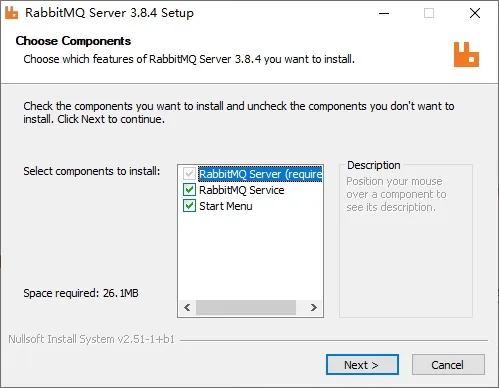Click the grayed RabbitMQ Server required checkbox
This screenshot has height=388, width=499.
coord(189,174)
